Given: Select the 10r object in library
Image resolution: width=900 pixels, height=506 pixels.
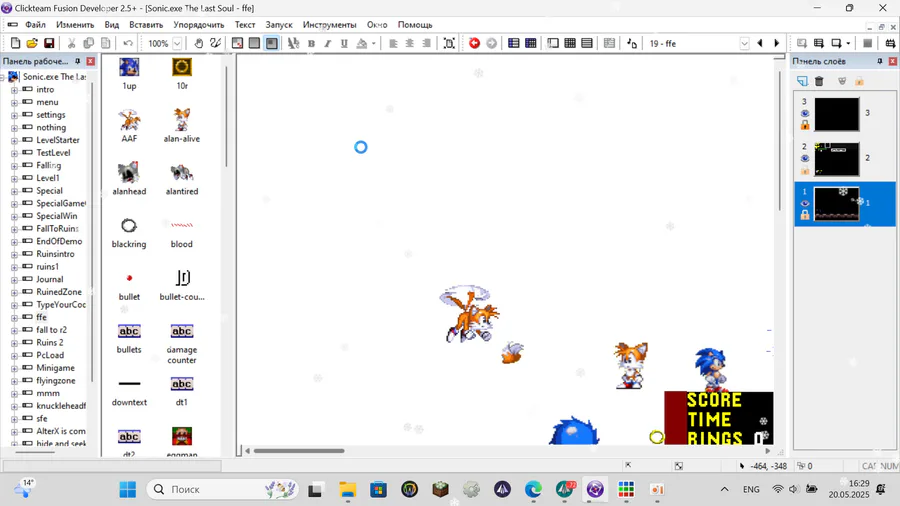Looking at the screenshot, I should click(182, 73).
